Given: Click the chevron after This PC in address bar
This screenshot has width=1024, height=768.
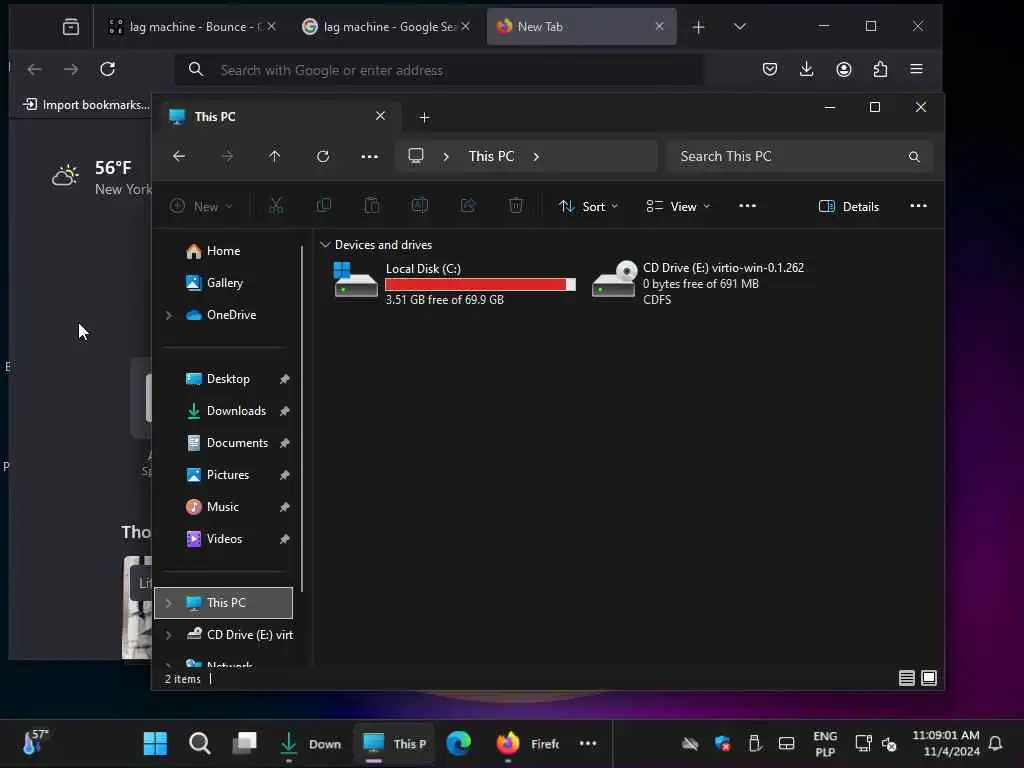Looking at the screenshot, I should pos(536,157).
